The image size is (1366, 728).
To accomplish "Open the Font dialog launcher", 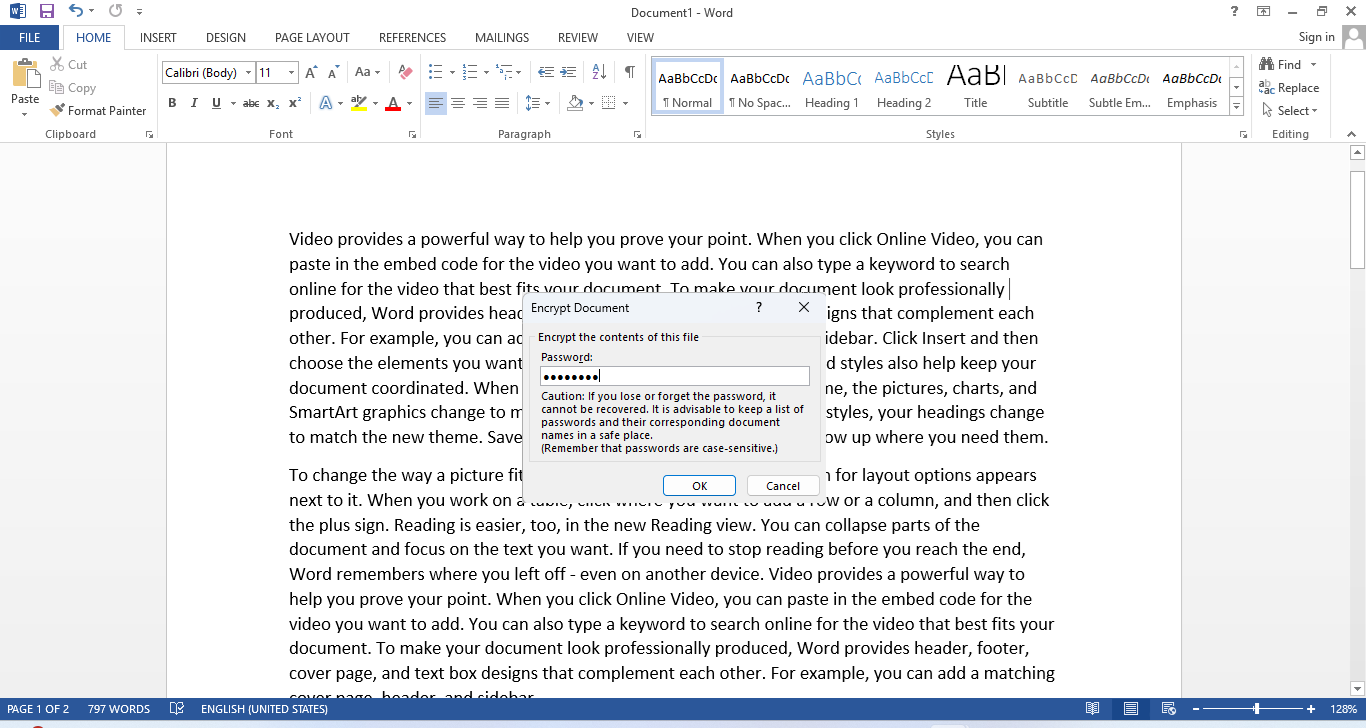I will click(x=411, y=134).
